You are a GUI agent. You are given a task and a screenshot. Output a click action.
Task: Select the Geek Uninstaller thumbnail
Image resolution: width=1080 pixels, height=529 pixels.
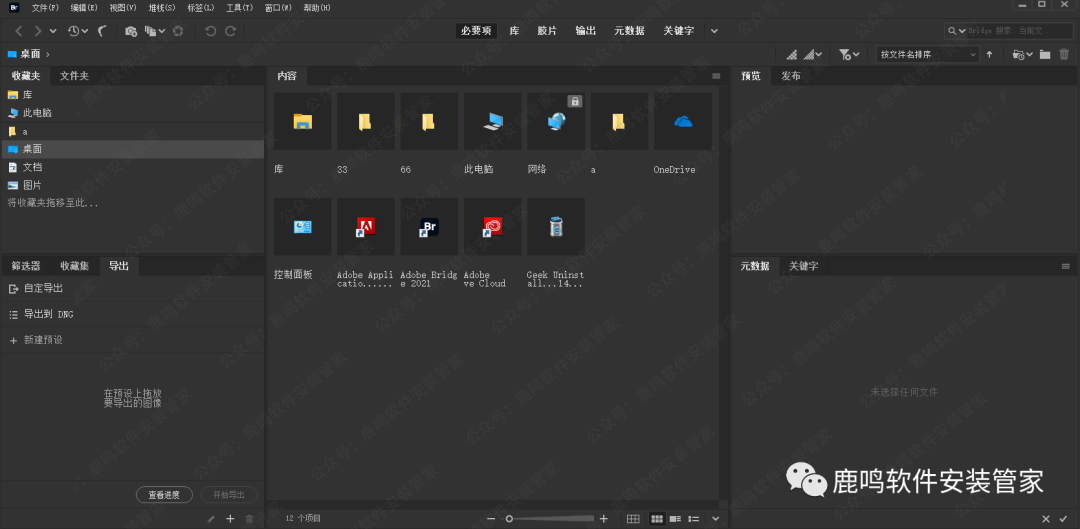(556, 227)
